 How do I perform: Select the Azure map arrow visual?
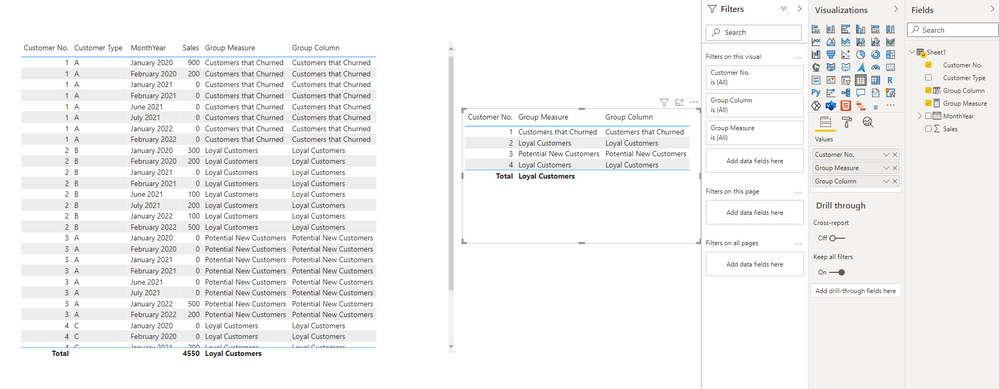pos(861,67)
